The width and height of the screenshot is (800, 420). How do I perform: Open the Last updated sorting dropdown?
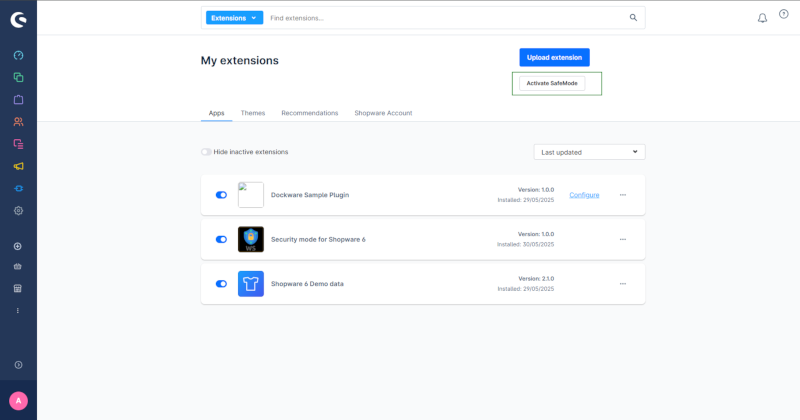coord(590,152)
